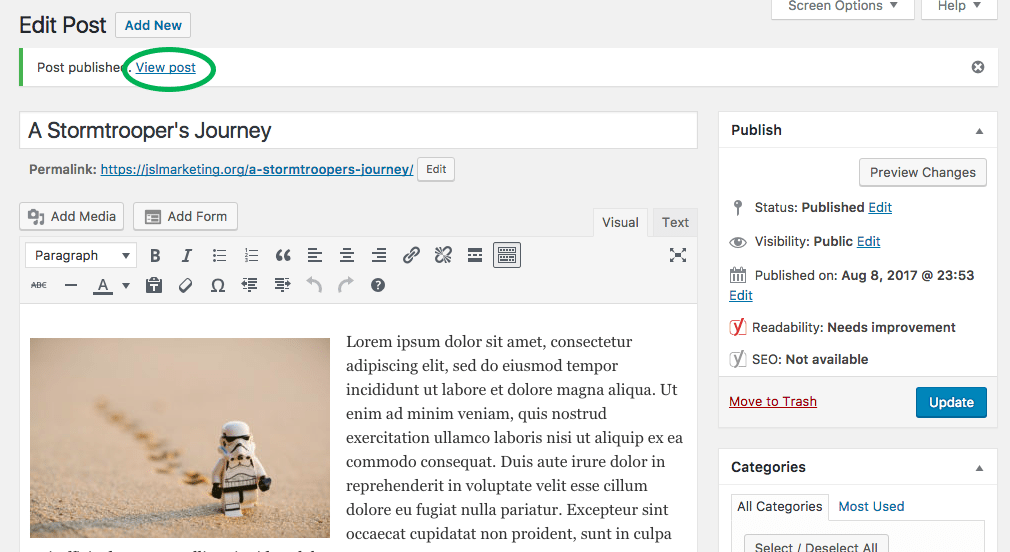Apply text color with the A icon
Image resolution: width=1010 pixels, height=552 pixels.
point(102,285)
